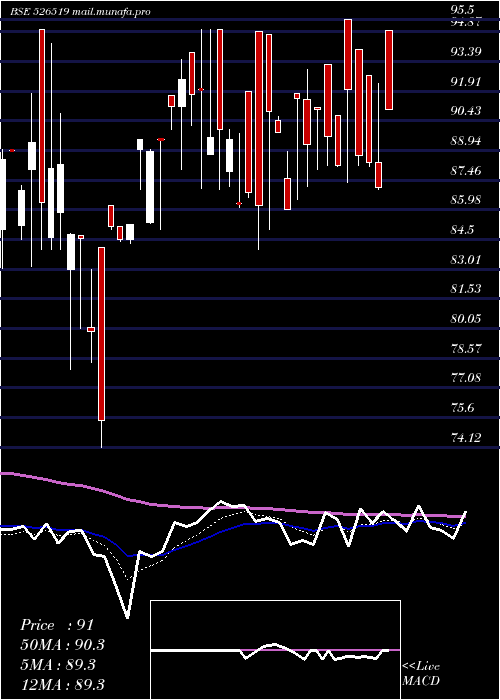Select the 84.5 price axis label

462,230
